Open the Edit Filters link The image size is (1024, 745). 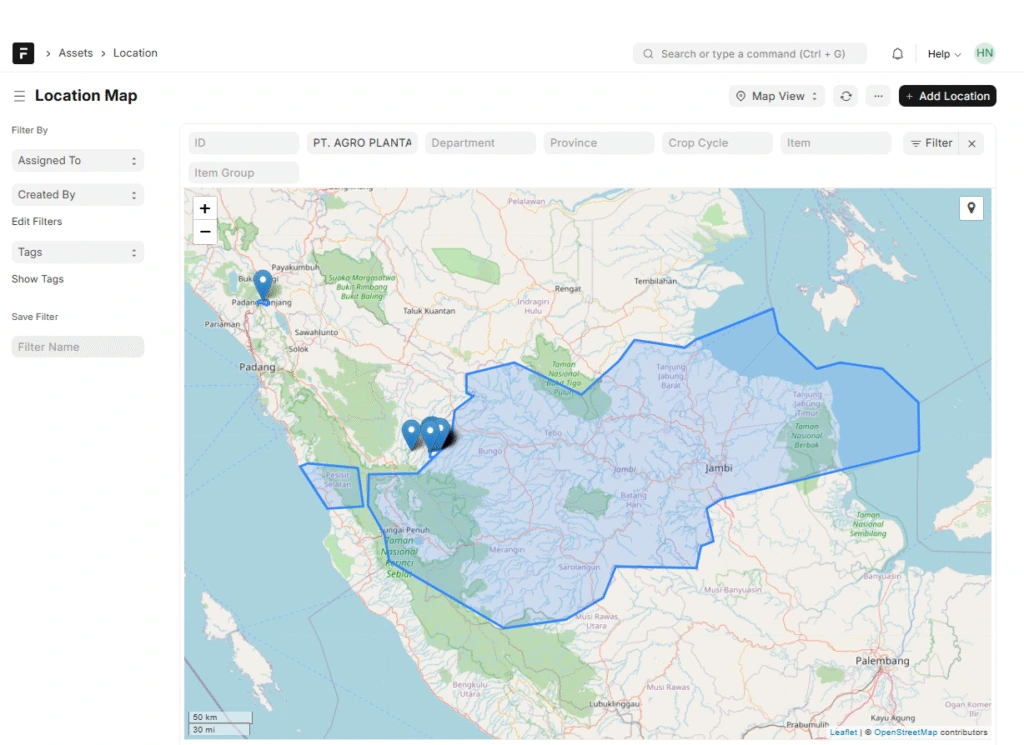pyautogui.click(x=37, y=221)
